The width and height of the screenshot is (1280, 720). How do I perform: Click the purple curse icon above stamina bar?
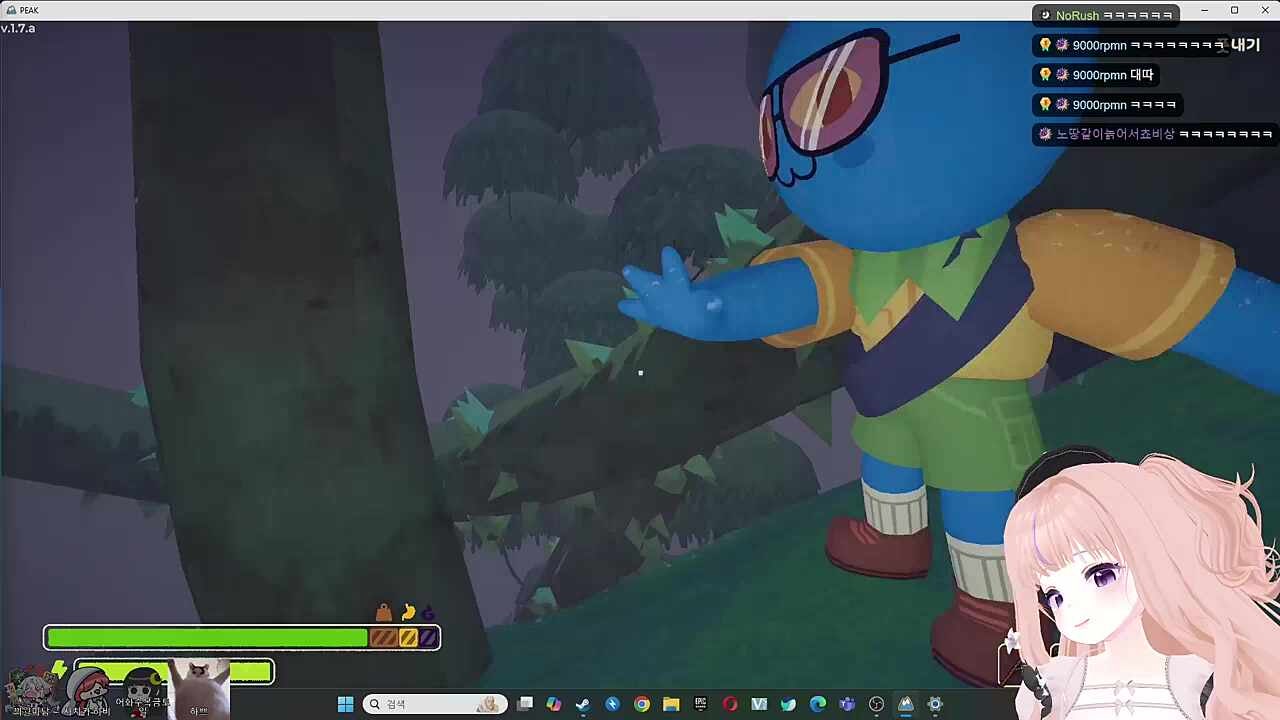[x=429, y=612]
